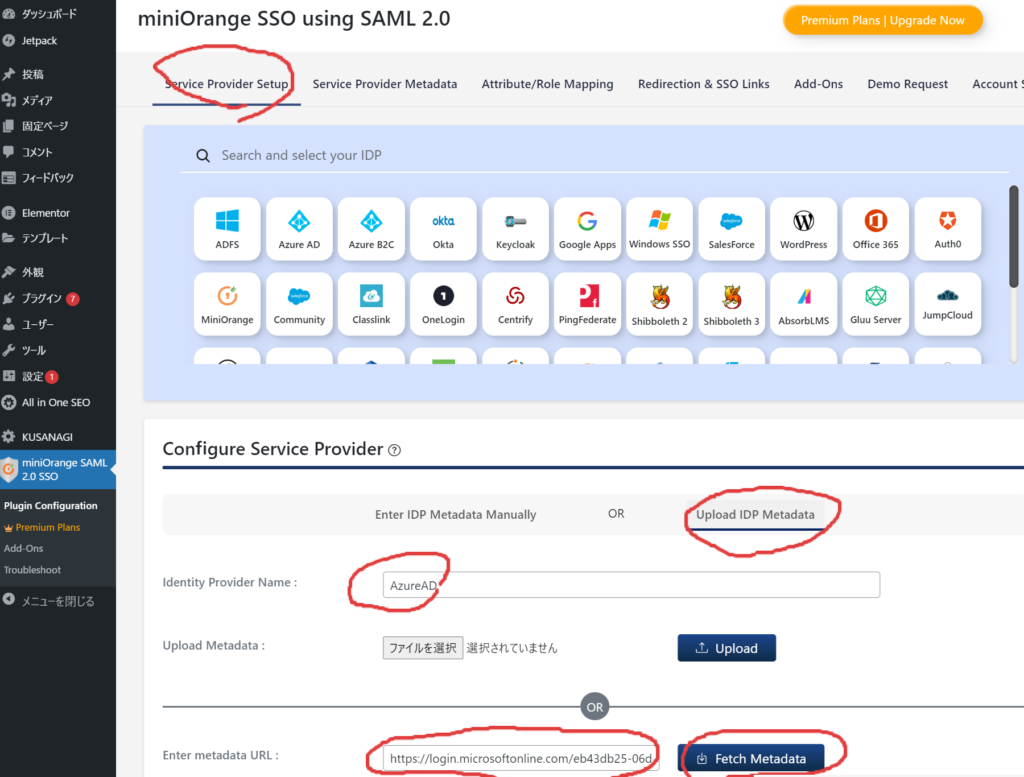Select the Google Apps IDP tile
Viewport: 1024px width, 777px height.
(587, 229)
